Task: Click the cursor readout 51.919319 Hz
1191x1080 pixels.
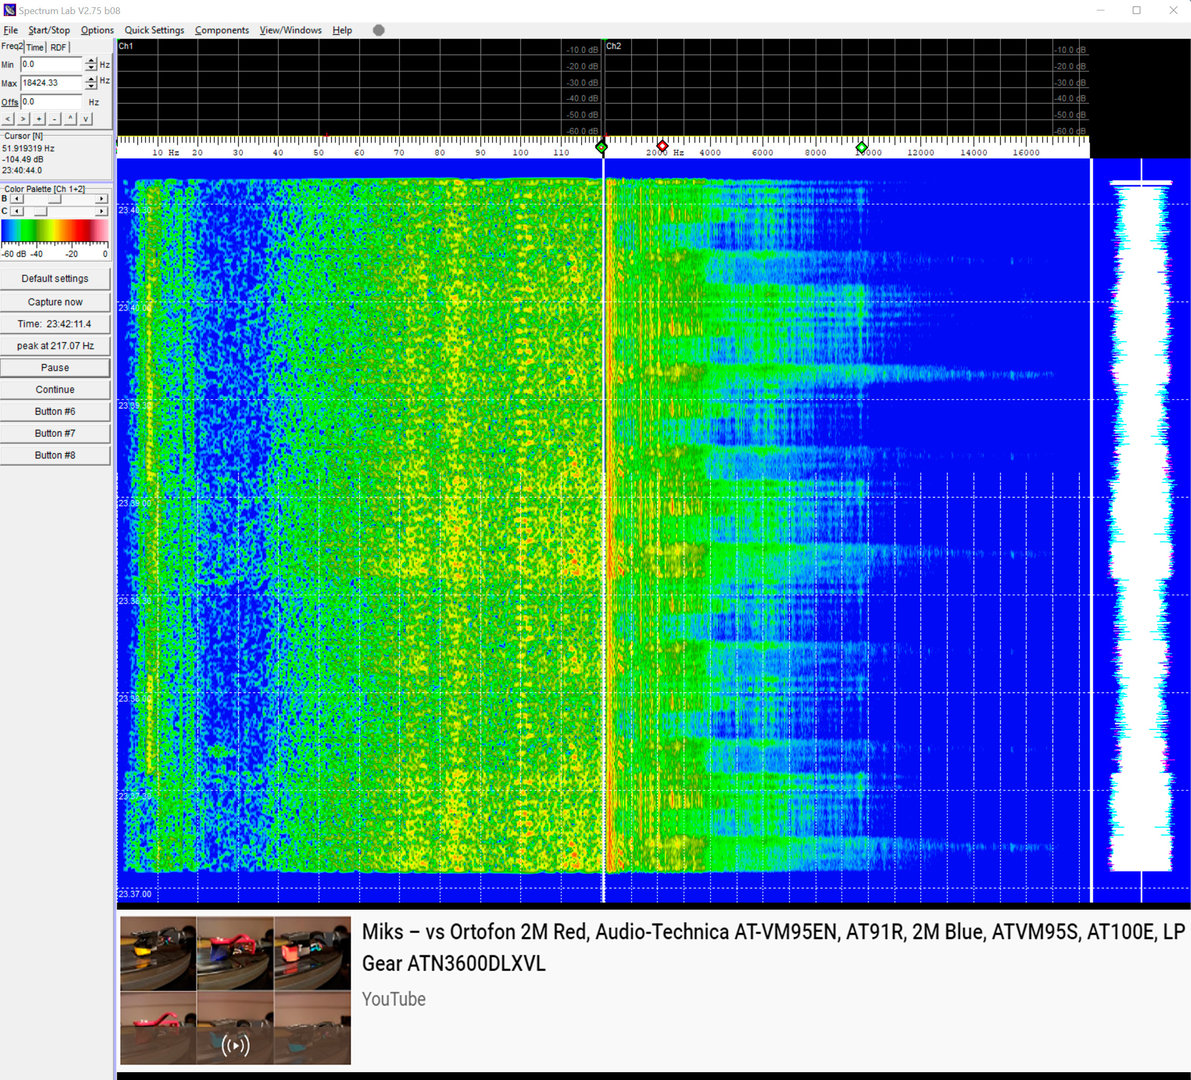Action: (x=28, y=149)
